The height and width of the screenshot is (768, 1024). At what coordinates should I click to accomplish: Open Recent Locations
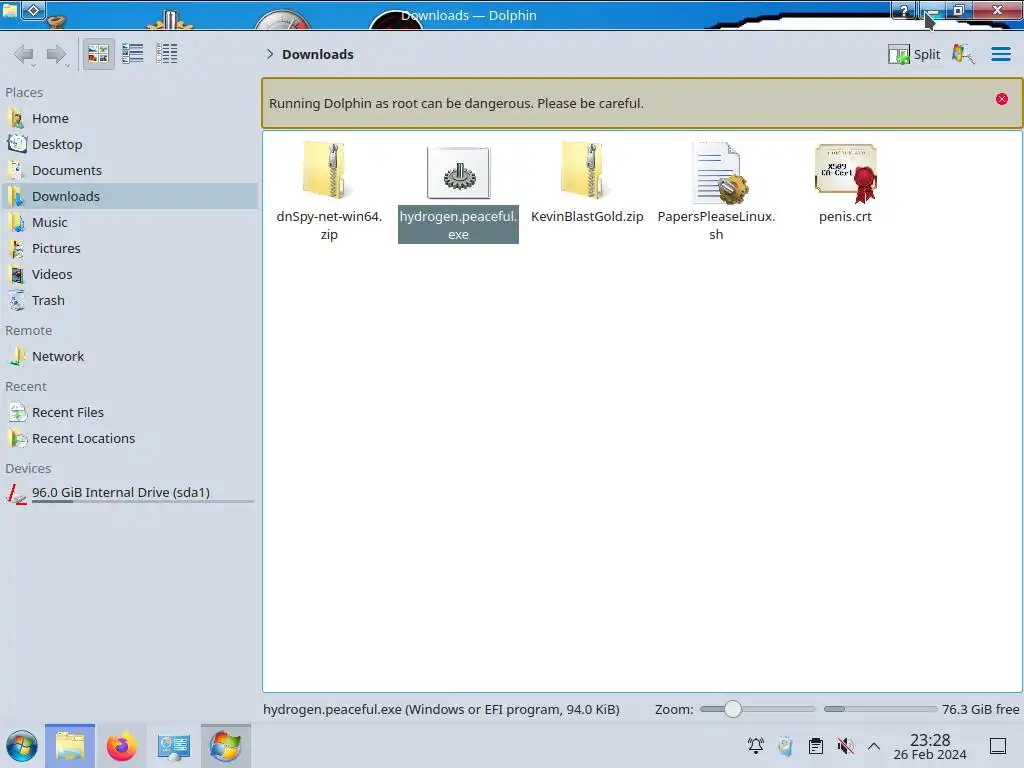[131, 439]
